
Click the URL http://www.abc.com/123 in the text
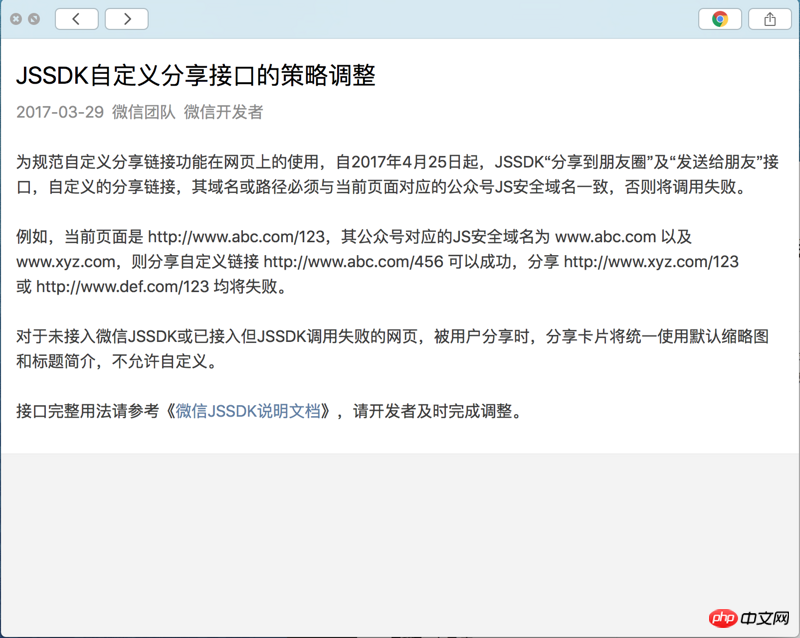236,237
